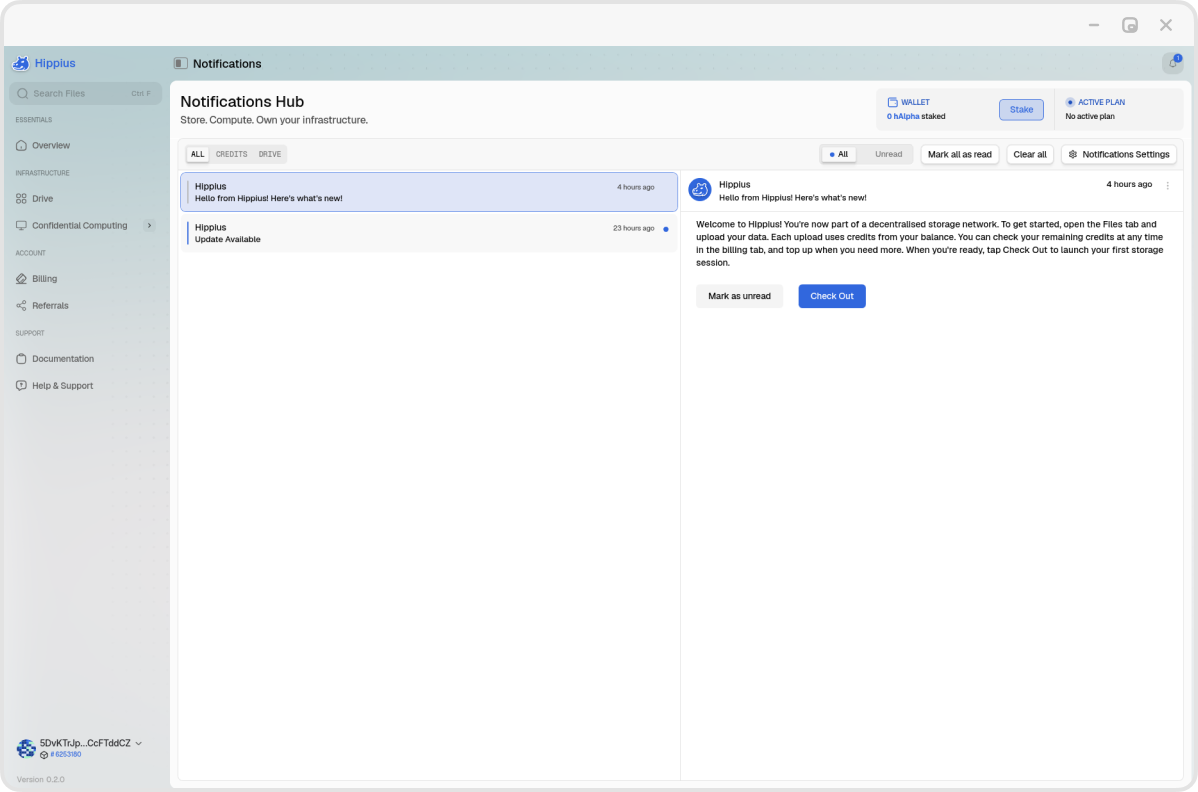Screen dimensions: 1198x792
Task: Click the Confidential Computing monitor icon
Action: (x=21, y=225)
